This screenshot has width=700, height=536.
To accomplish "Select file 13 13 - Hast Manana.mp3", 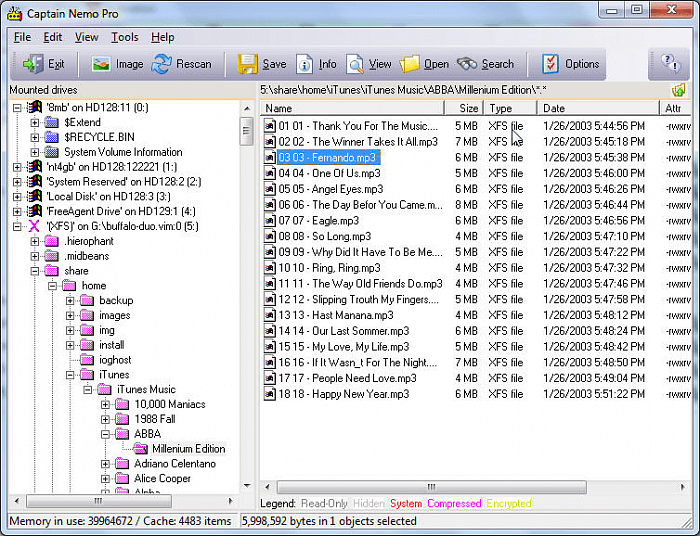I will pos(336,316).
